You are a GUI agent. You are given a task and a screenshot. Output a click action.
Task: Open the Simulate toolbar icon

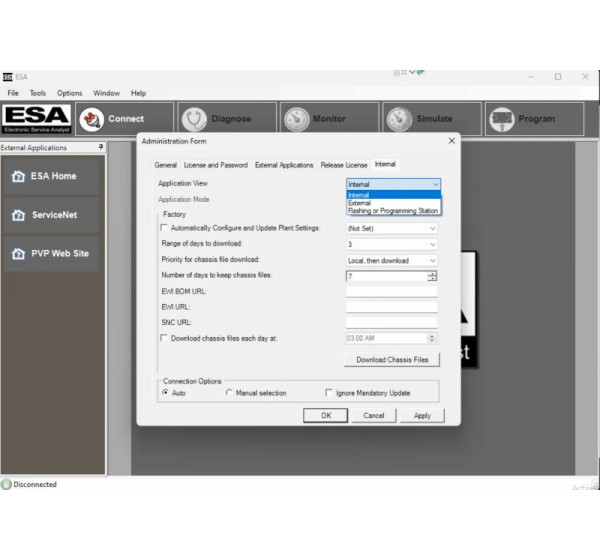[399, 119]
